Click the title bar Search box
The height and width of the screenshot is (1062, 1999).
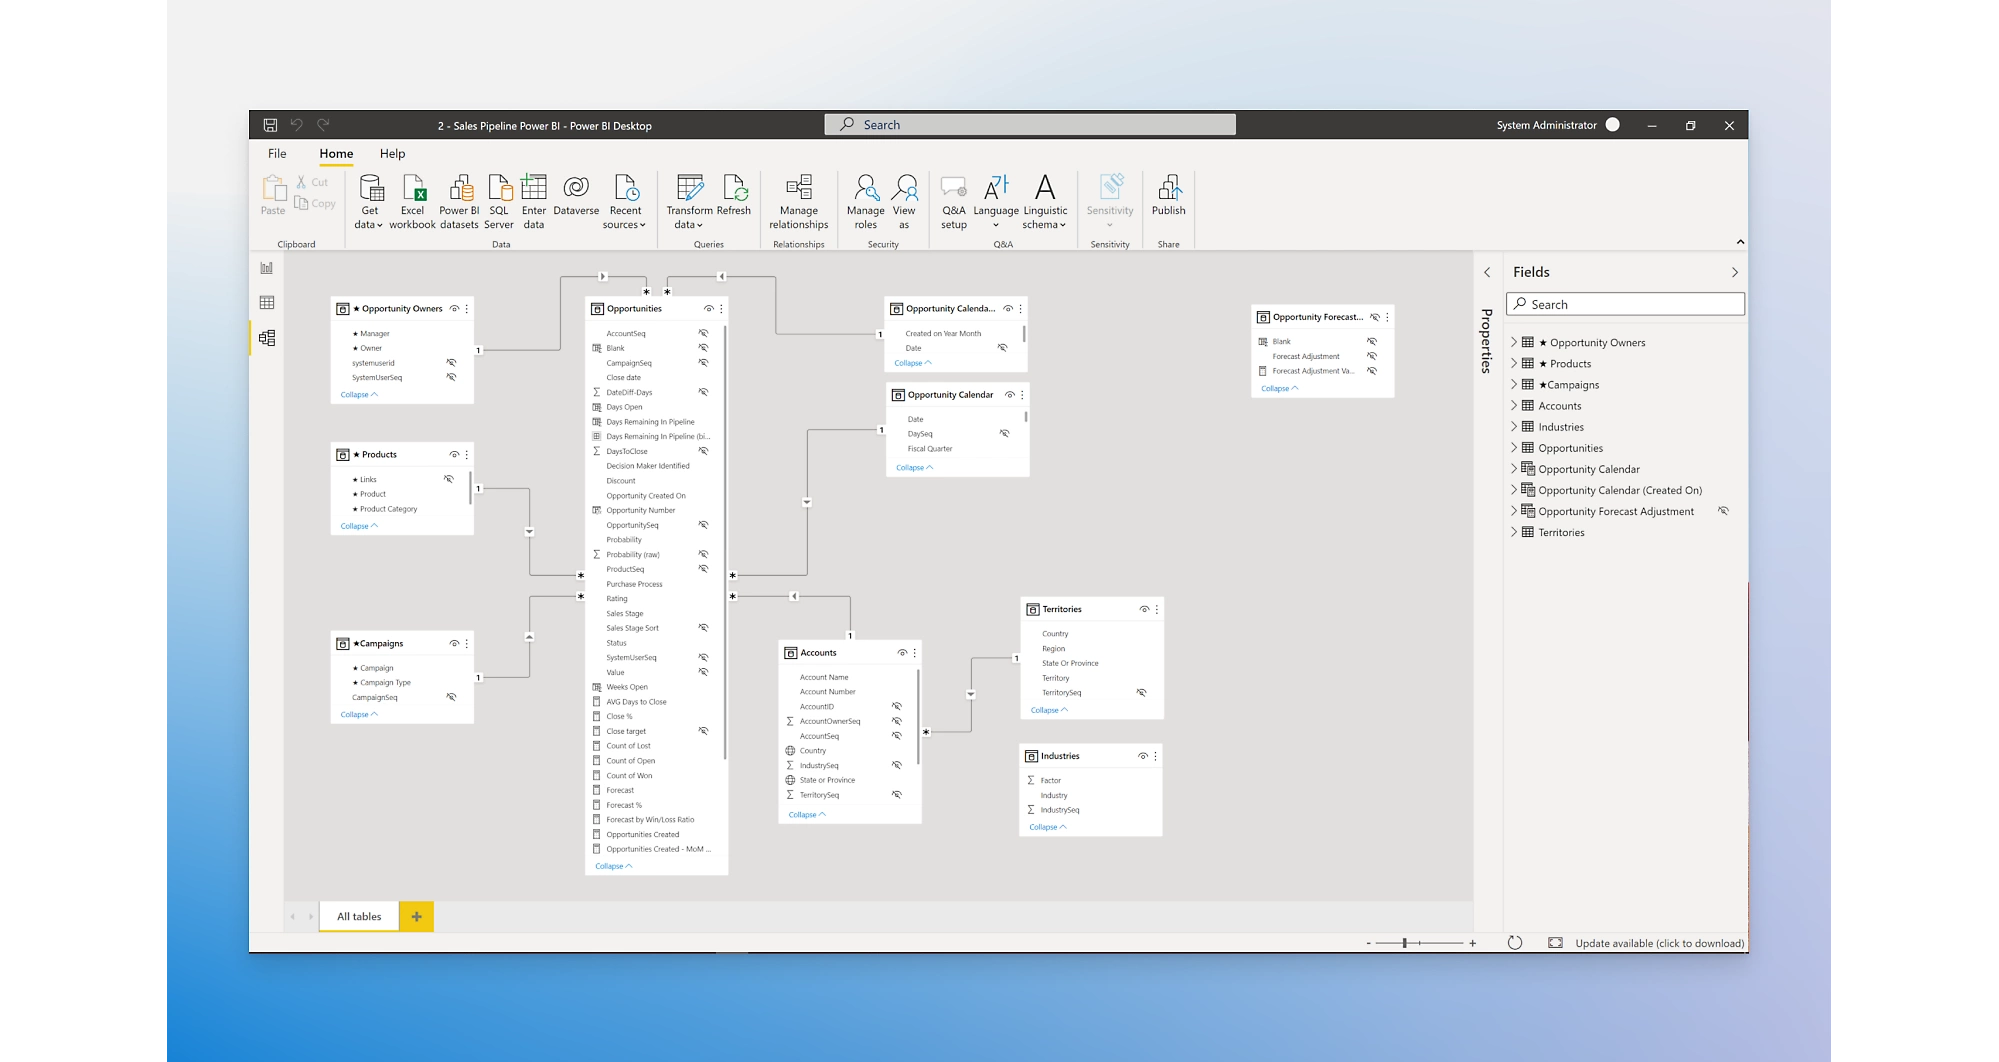tap(1030, 125)
